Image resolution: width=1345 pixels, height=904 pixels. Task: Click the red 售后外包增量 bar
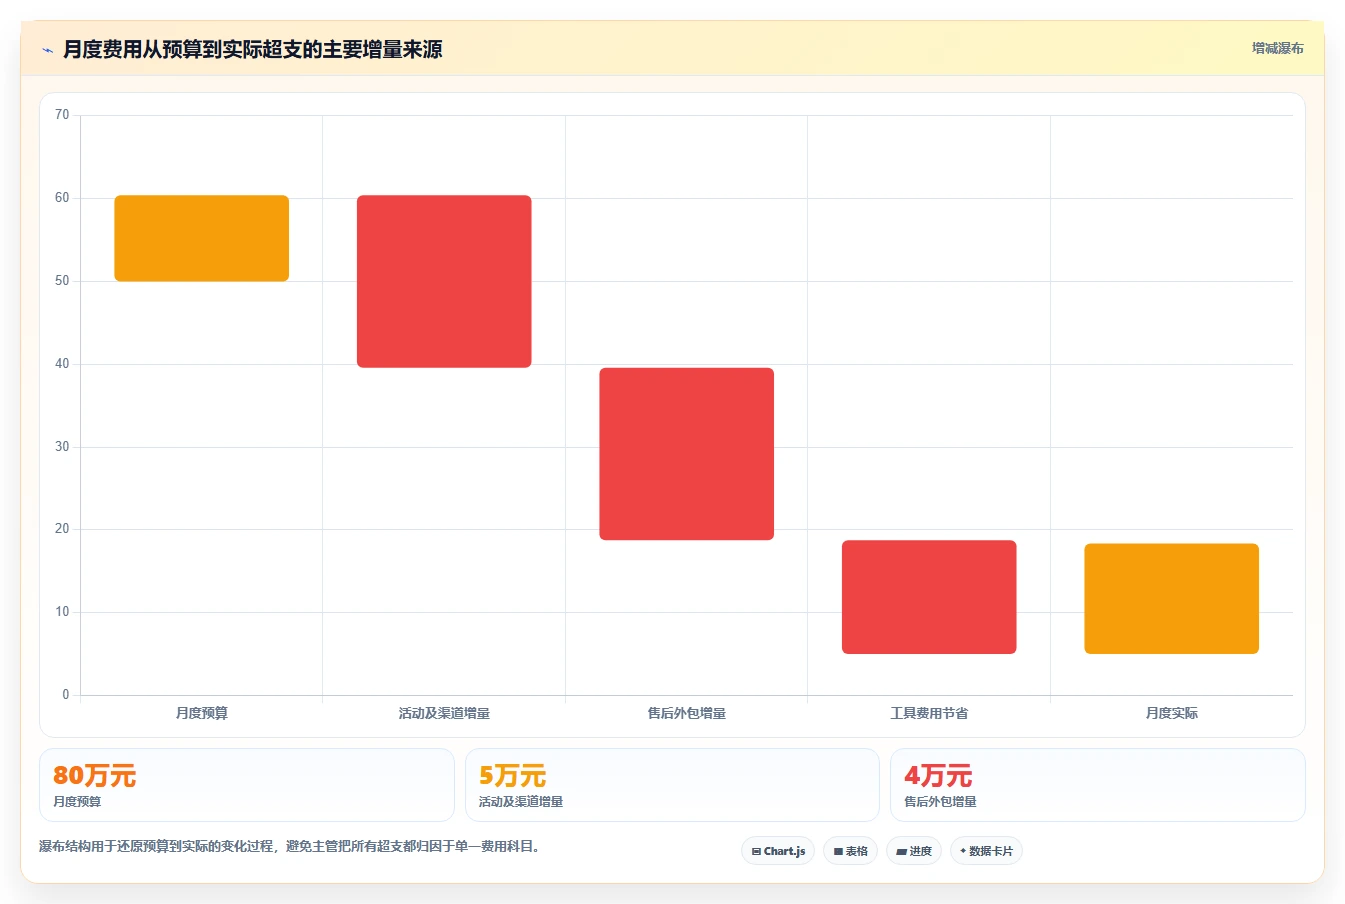click(687, 454)
